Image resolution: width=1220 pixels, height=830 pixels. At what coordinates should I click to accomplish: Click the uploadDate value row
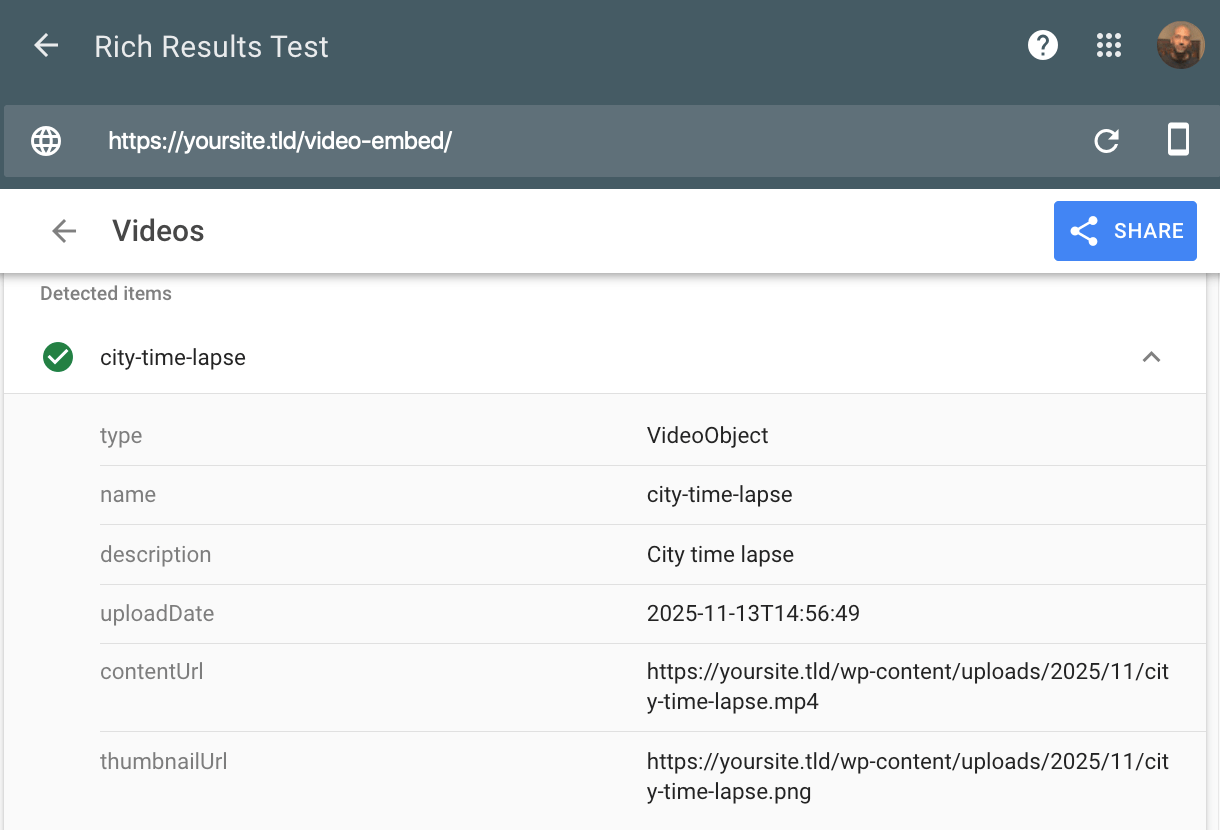(x=753, y=613)
